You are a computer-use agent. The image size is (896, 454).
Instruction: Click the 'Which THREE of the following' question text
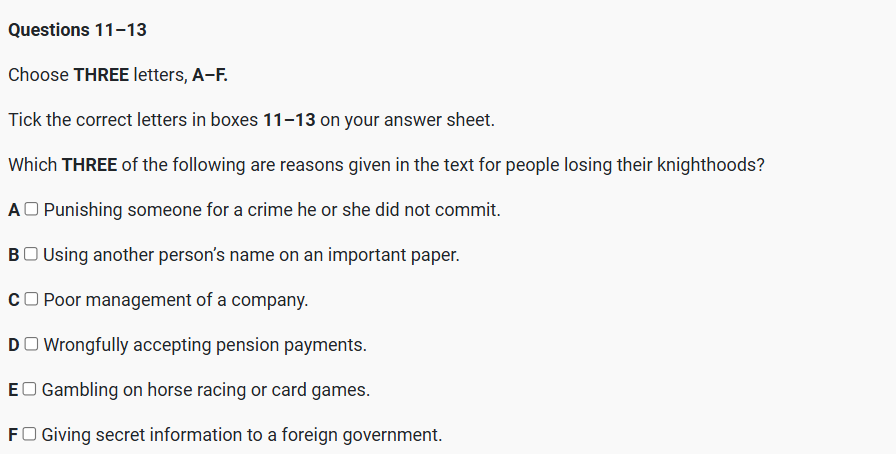[386, 165]
